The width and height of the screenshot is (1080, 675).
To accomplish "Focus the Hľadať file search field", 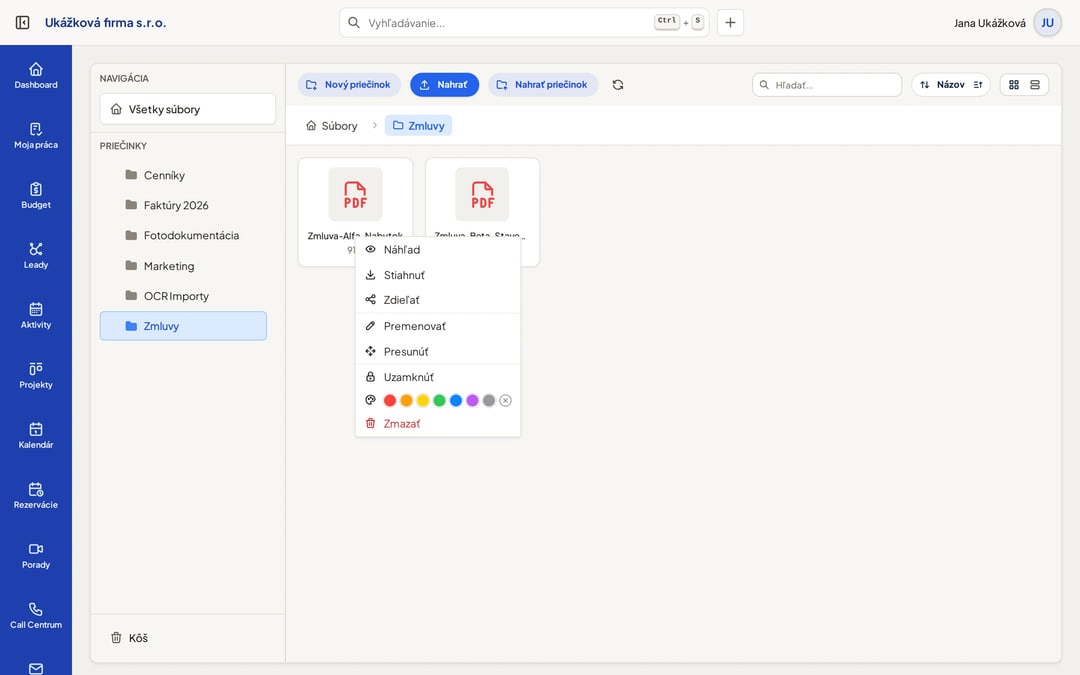I will (827, 85).
